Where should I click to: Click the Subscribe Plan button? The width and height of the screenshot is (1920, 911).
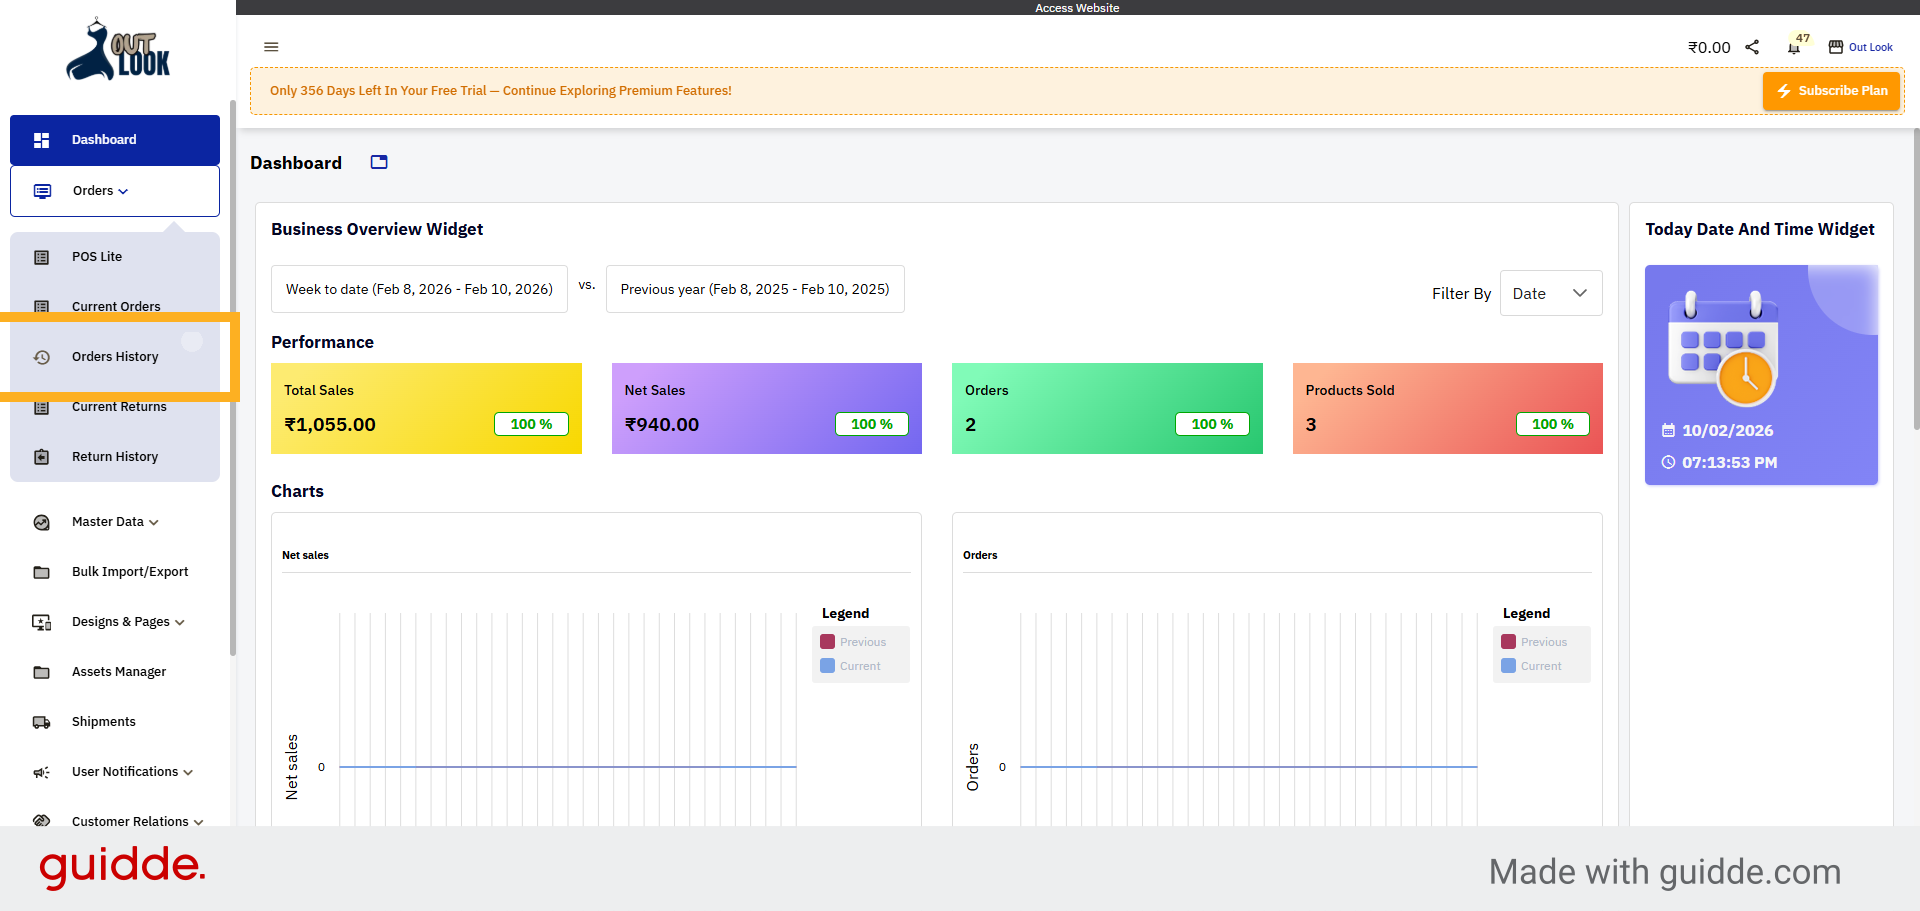[1831, 90]
